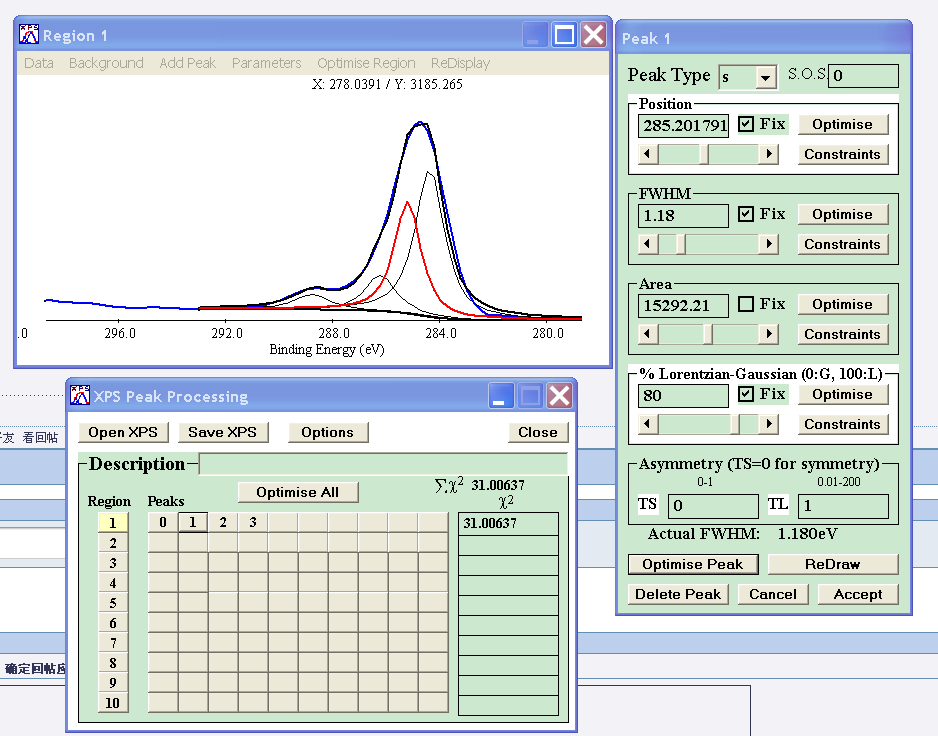The image size is (938, 736).
Task: Close the XPS Peak Processing window with X
Action: click(x=560, y=396)
